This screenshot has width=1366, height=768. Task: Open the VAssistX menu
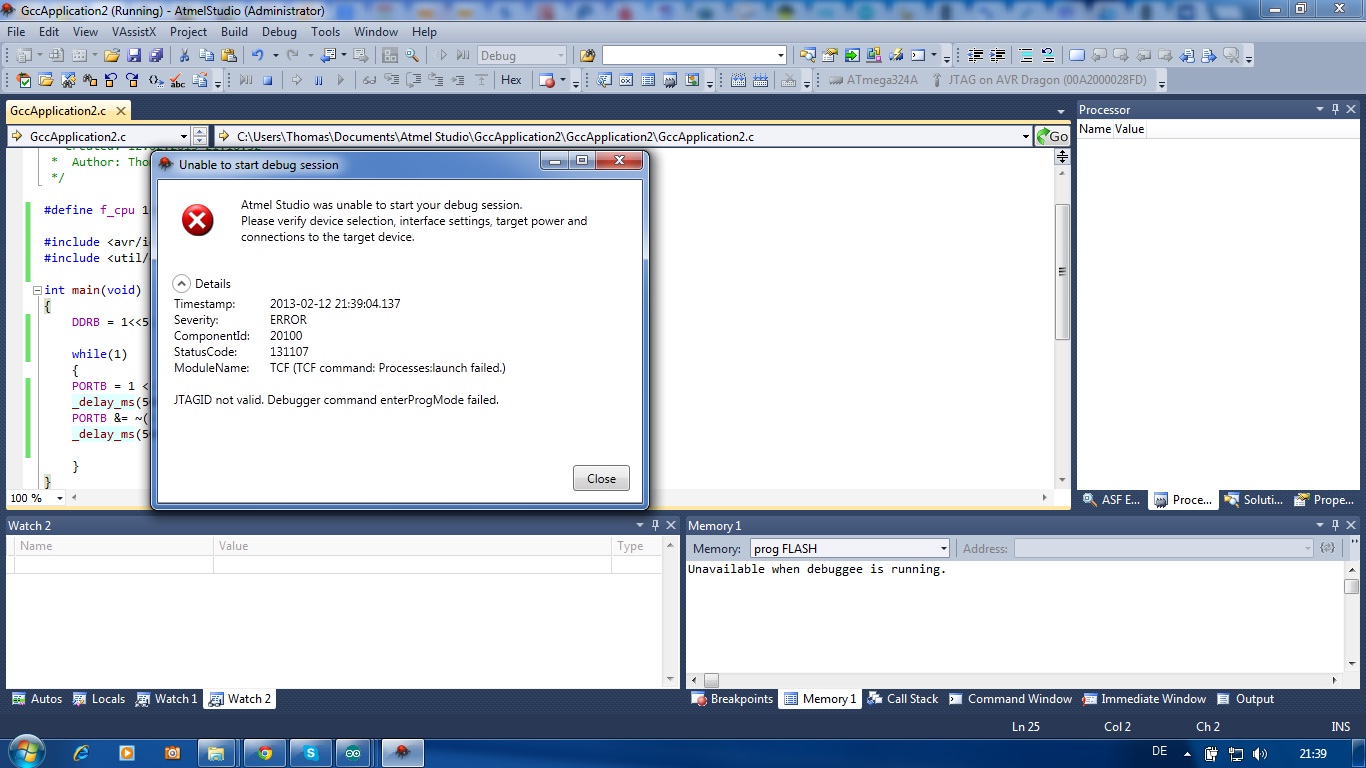pyautogui.click(x=134, y=32)
